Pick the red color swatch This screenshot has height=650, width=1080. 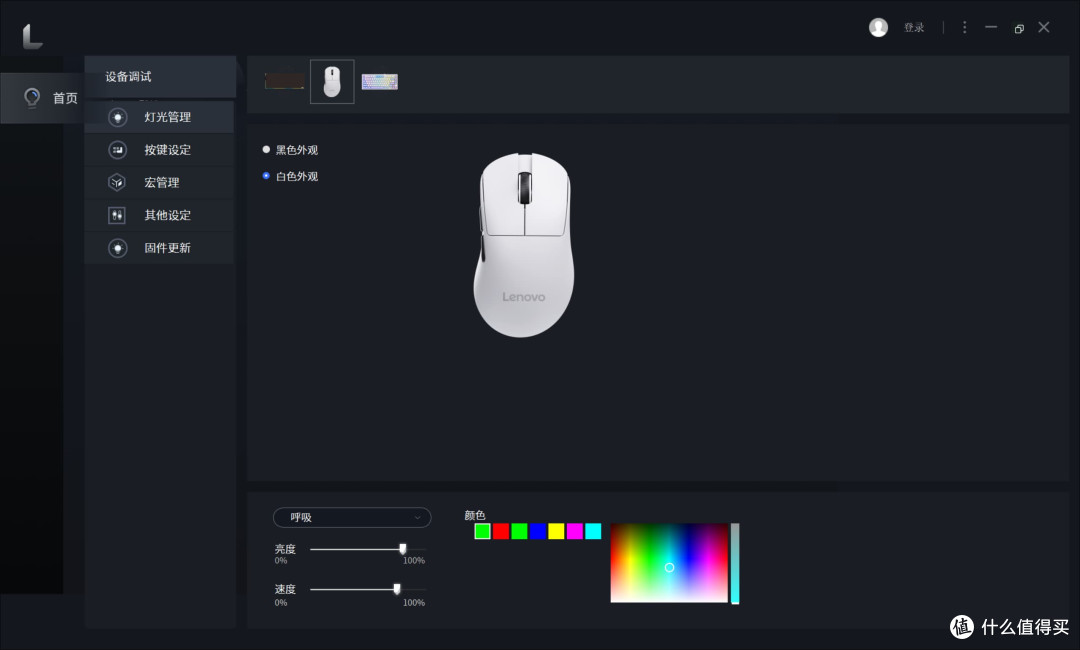[501, 531]
